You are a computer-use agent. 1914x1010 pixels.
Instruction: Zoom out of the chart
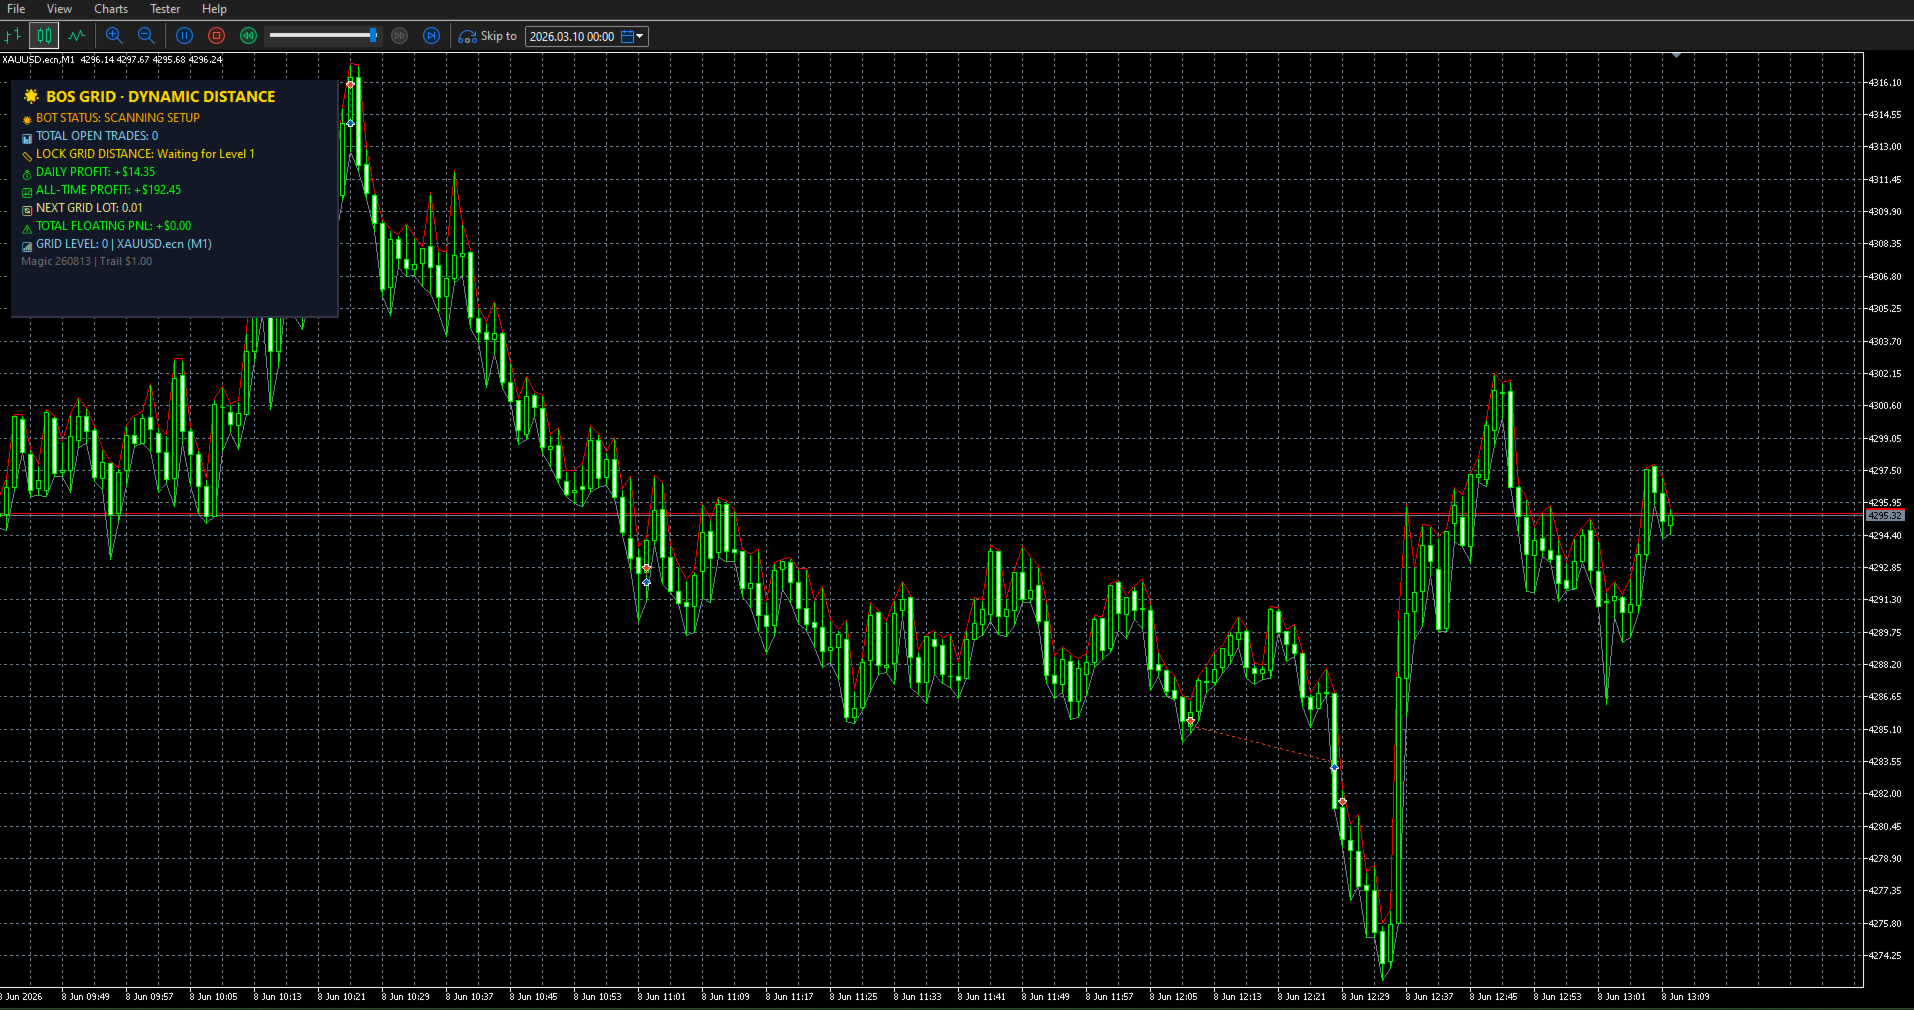click(x=146, y=36)
